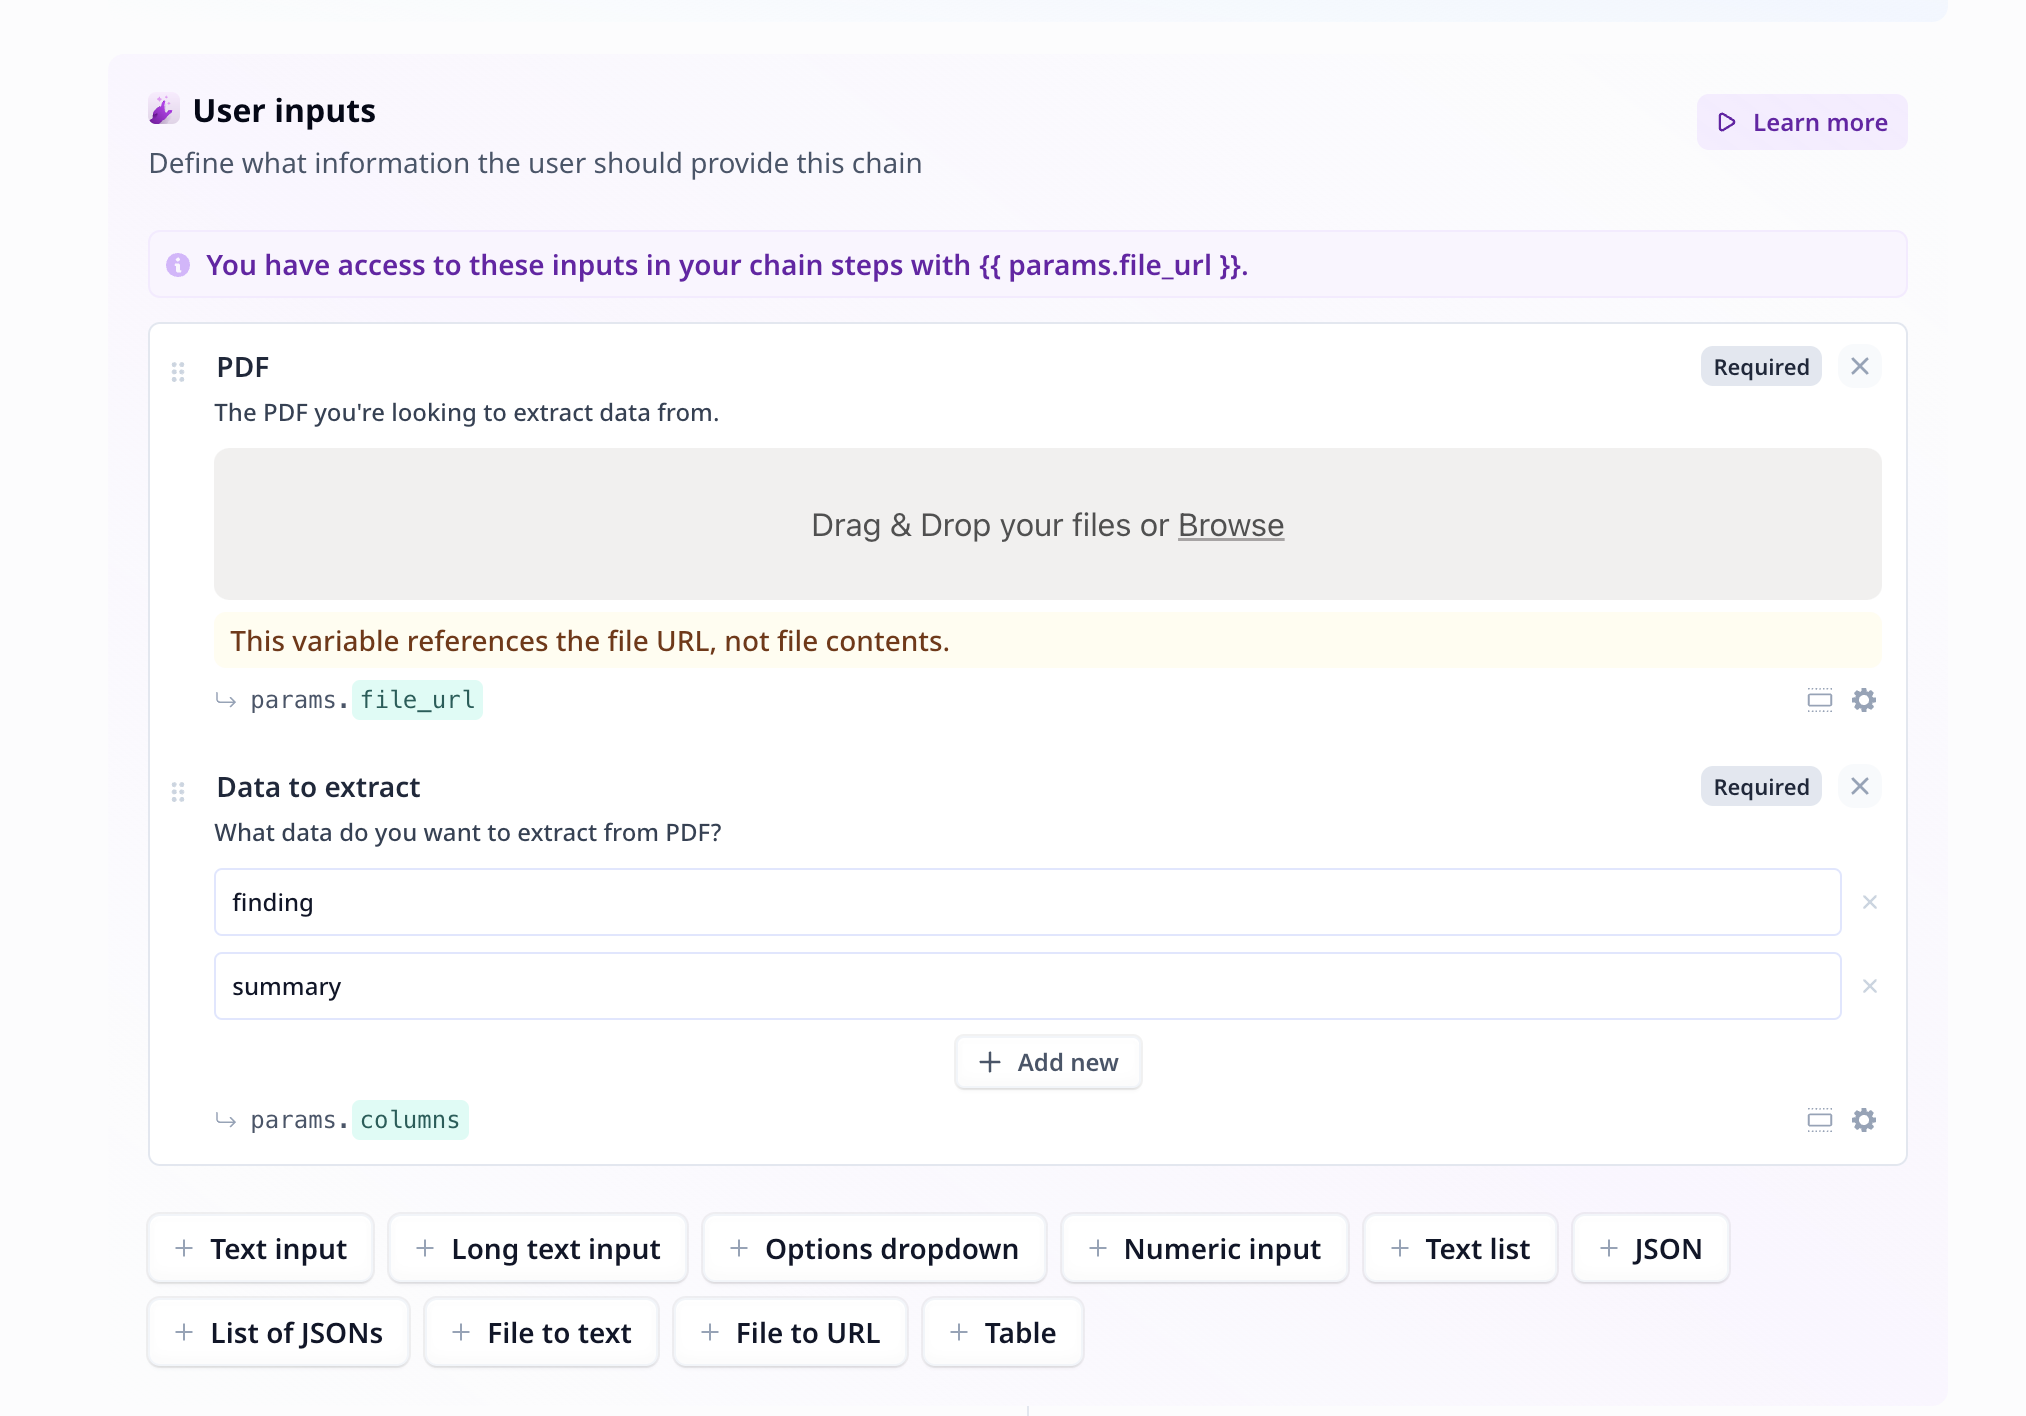Click 'What data do you want to extract' description
Viewport: 2026px width, 1416px height.
click(468, 833)
